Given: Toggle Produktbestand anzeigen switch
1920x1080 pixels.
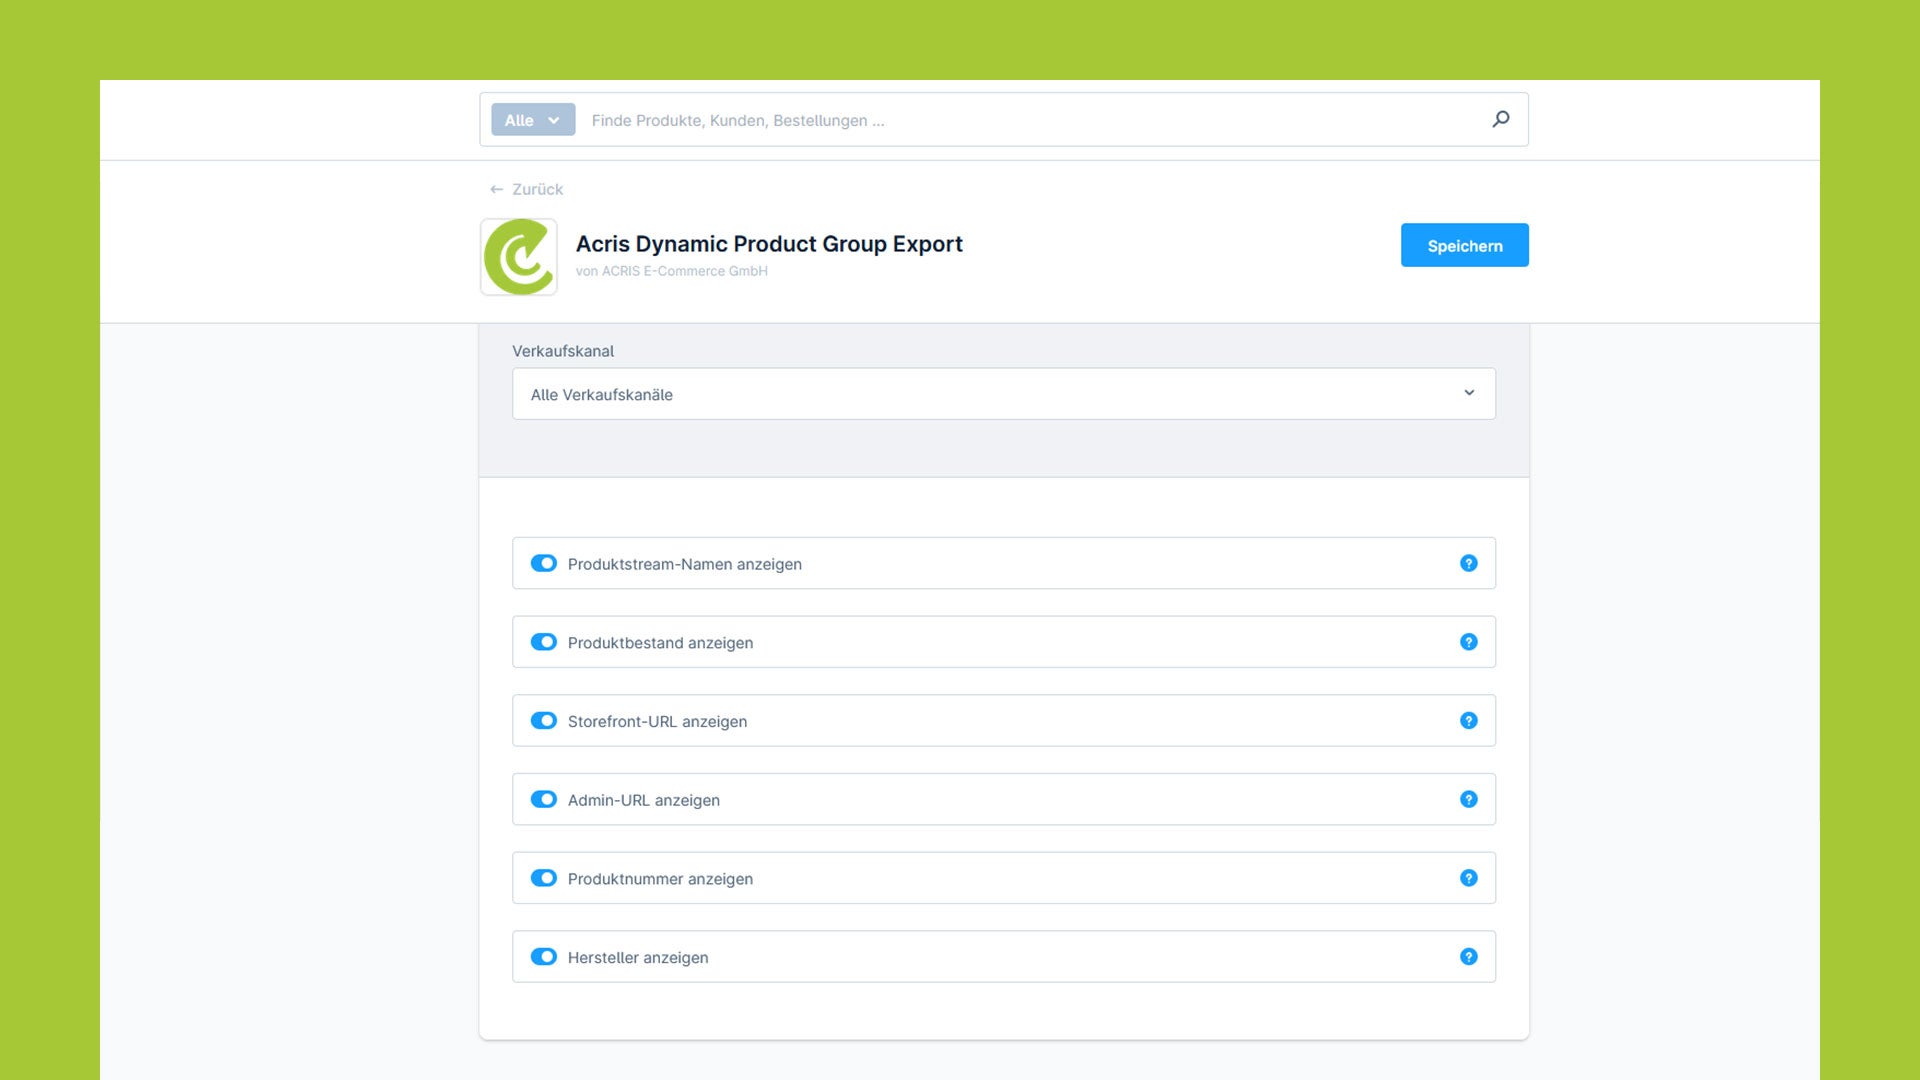Looking at the screenshot, I should coord(543,642).
